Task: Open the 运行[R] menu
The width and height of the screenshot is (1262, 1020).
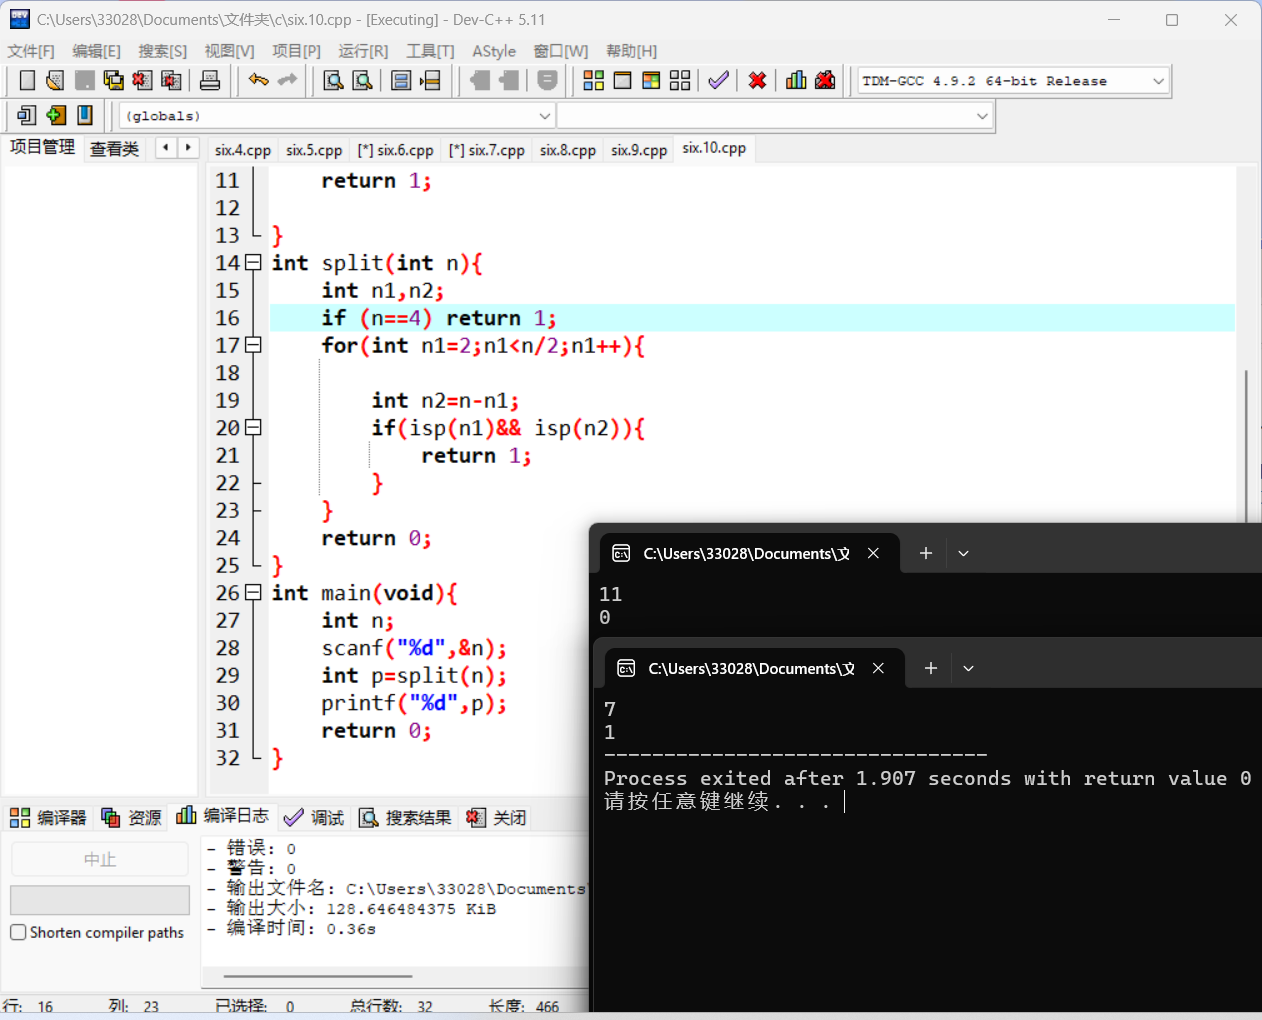Action: click(x=363, y=51)
